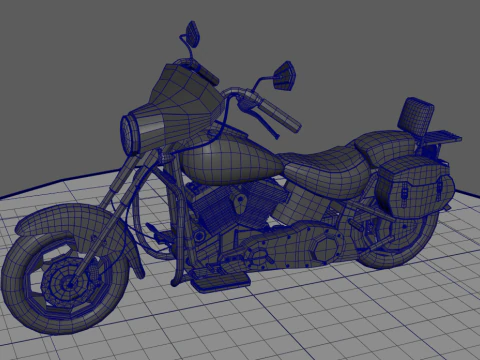Select the leather saddlebag mesh
Screen dimensions: 480x360
[414, 187]
